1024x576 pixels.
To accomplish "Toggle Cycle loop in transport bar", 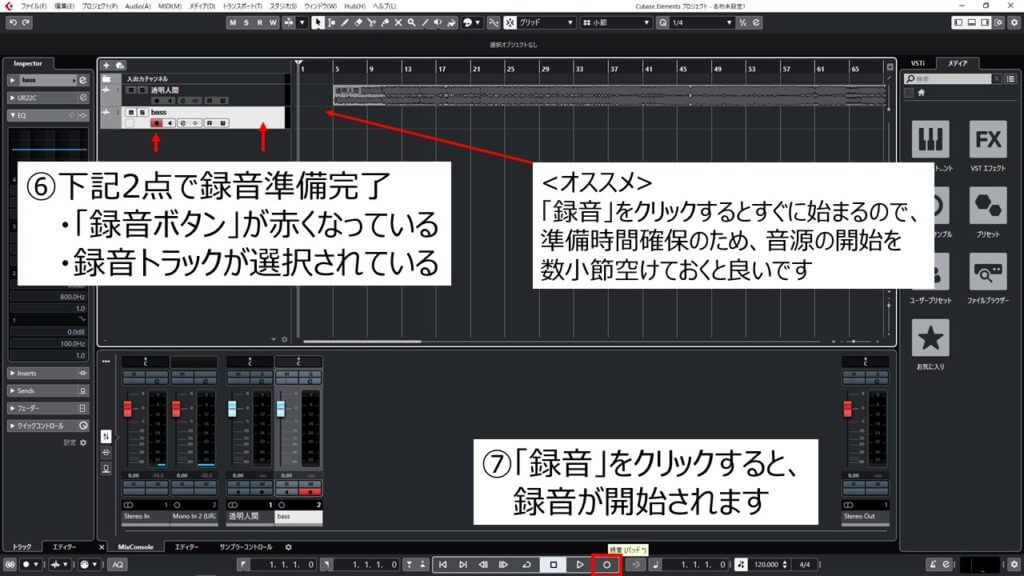I will [526, 565].
